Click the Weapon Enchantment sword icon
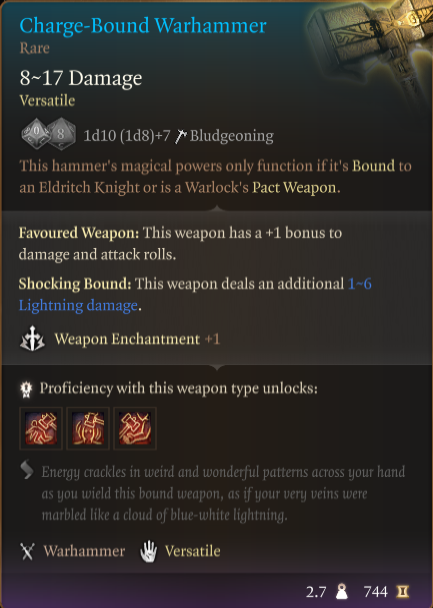The width and height of the screenshot is (433, 608). pos(32,339)
